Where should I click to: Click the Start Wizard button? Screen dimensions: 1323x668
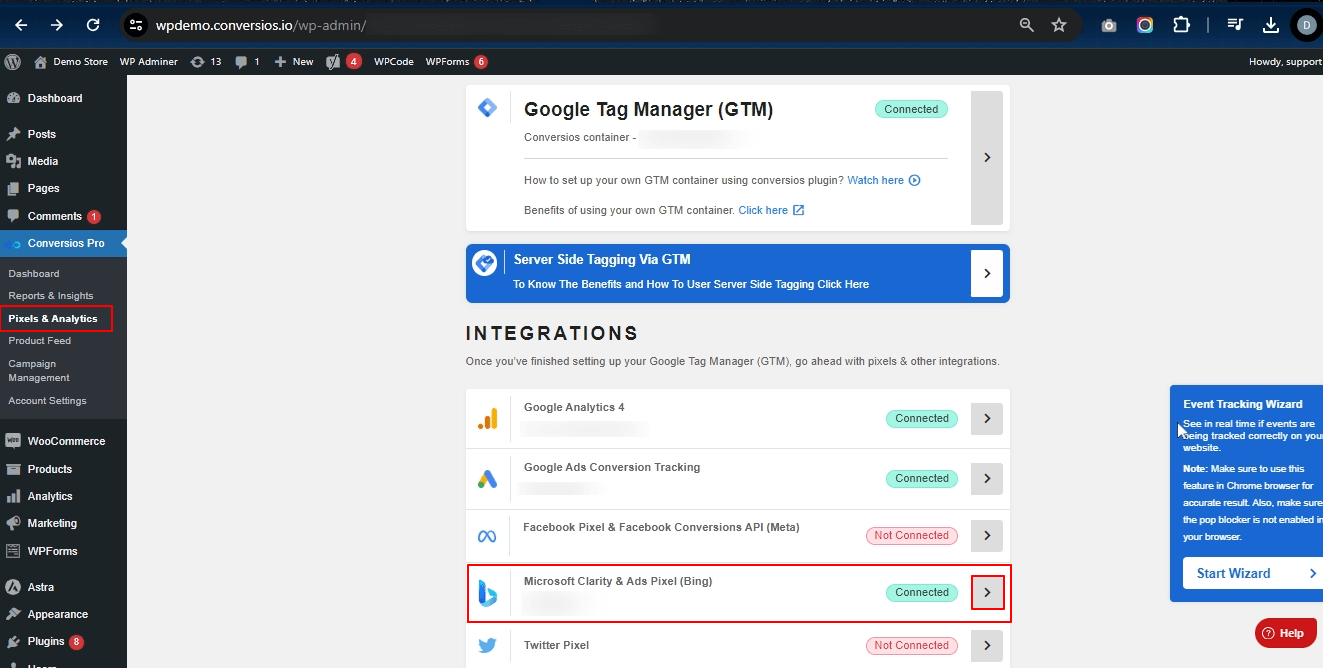[x=1253, y=573]
